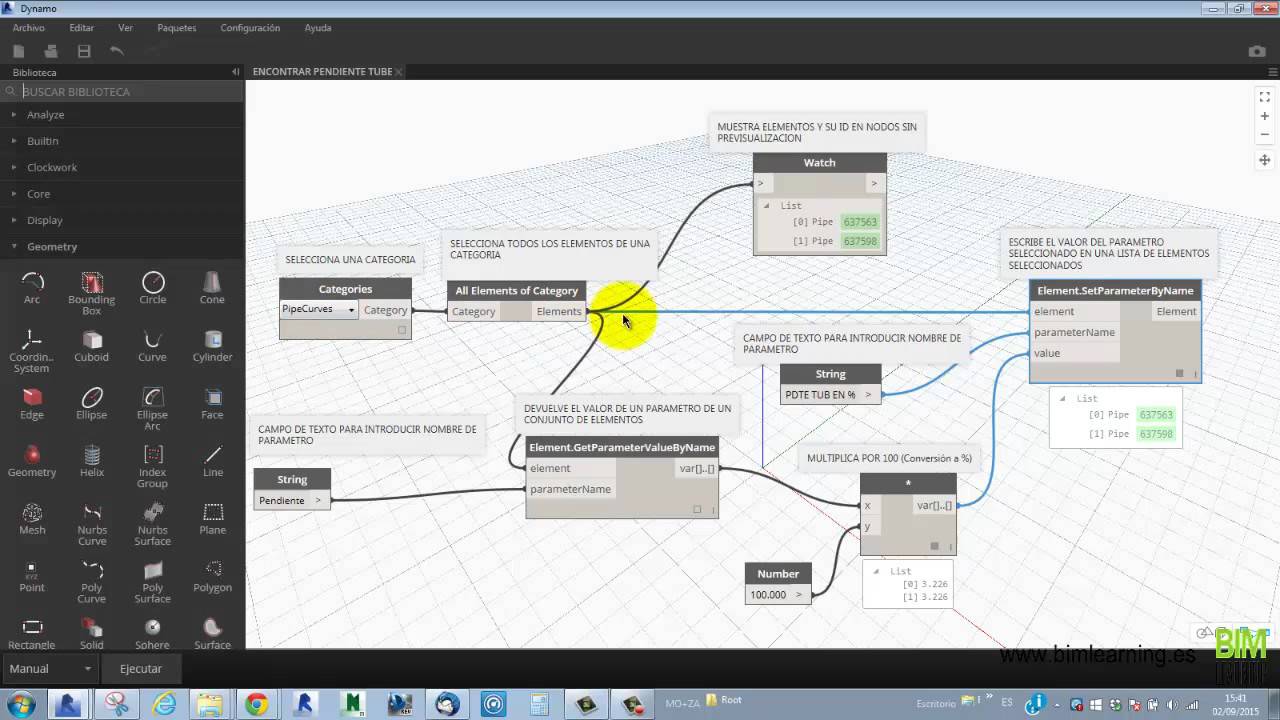Select the Arc geometry node icon
Viewport: 1280px width, 720px height.
point(32,282)
